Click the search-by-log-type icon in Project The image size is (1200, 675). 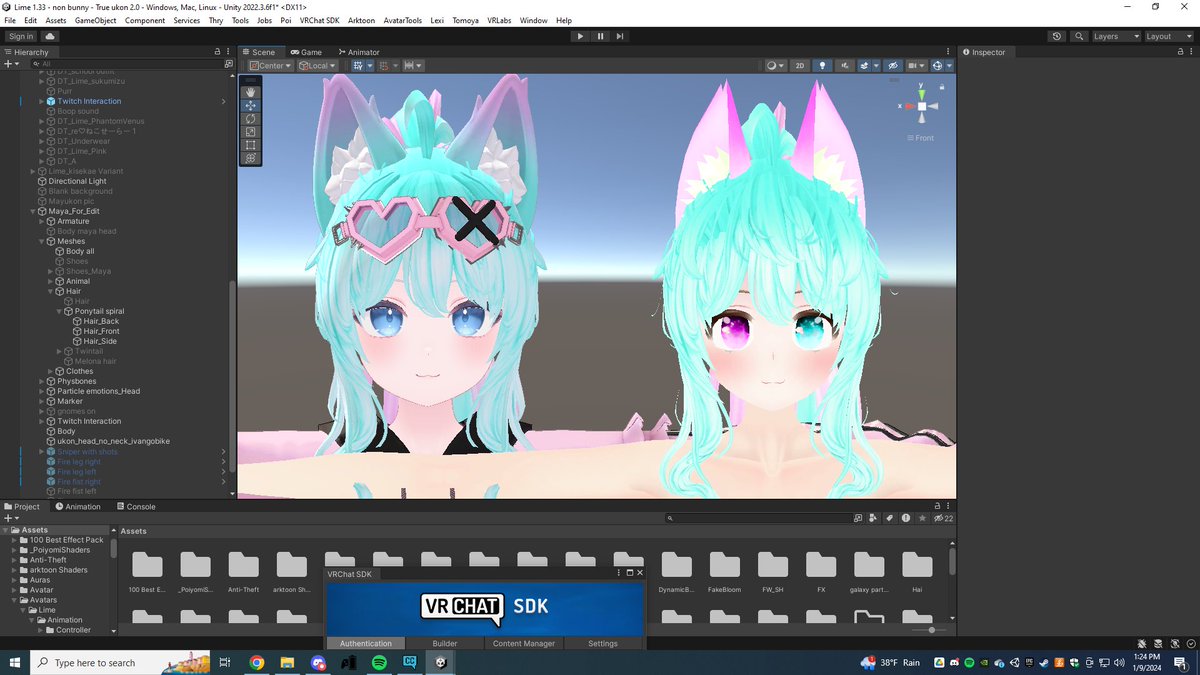click(905, 518)
